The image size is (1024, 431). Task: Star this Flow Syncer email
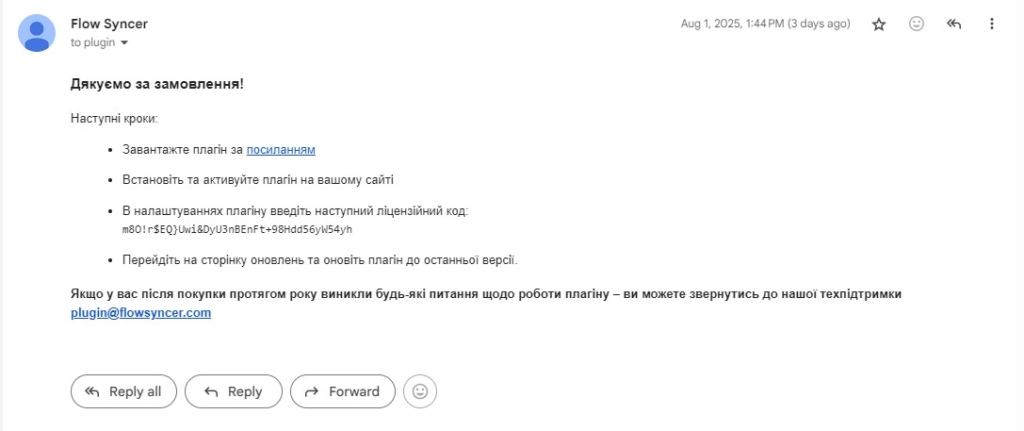tap(879, 24)
